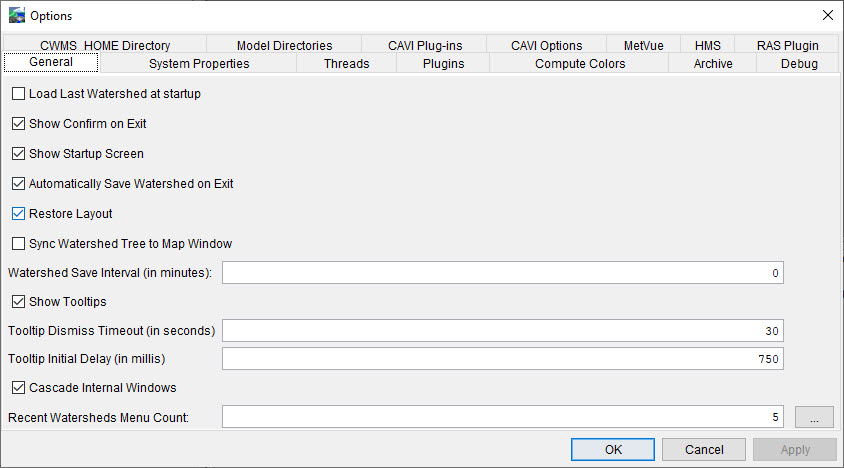844x468 pixels.
Task: Click the 'Watershed Save Interval (in minutes):' label
Action: 110,273
